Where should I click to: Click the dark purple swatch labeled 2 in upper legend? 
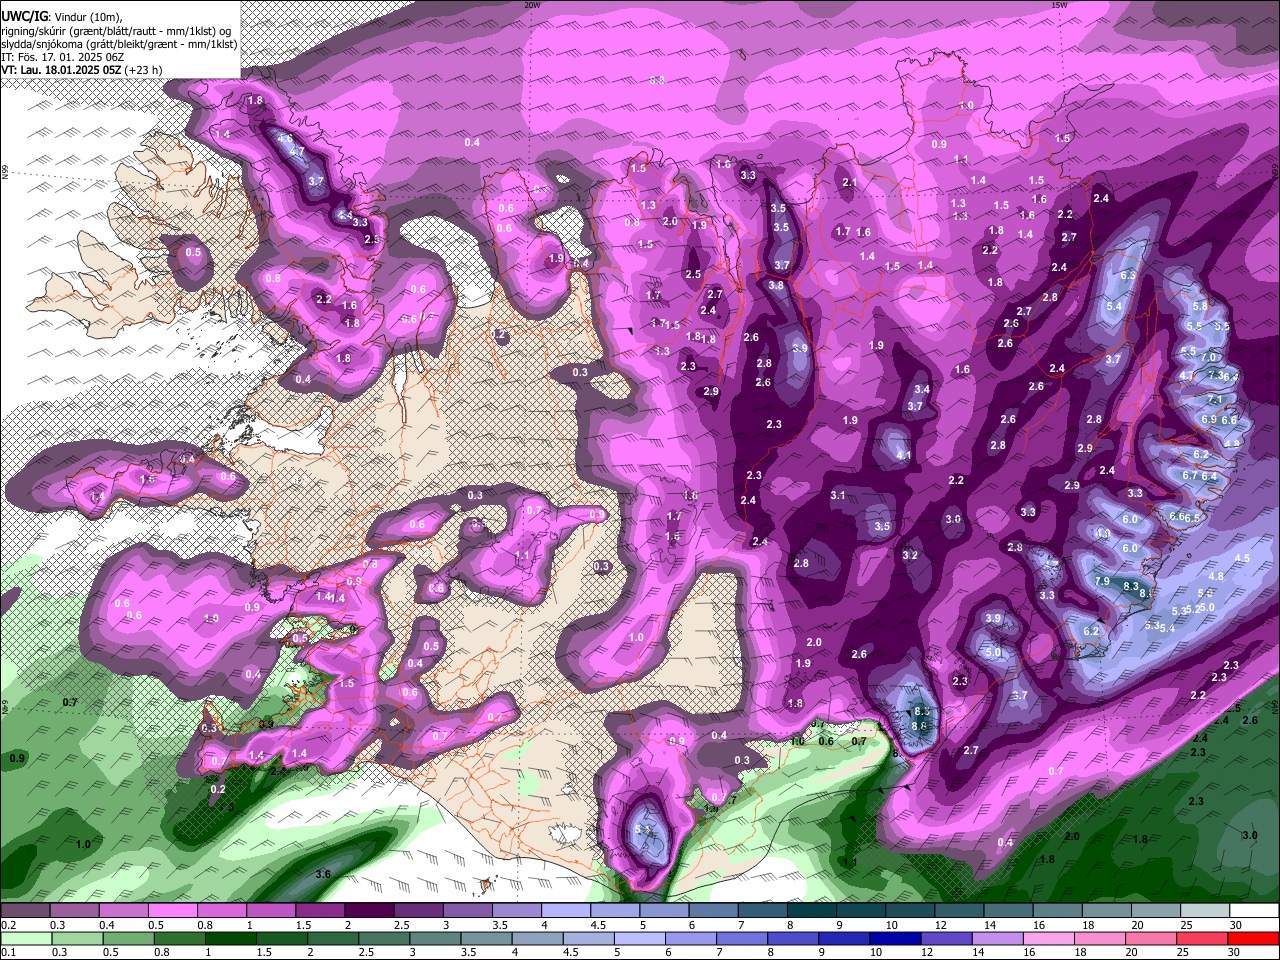point(368,911)
